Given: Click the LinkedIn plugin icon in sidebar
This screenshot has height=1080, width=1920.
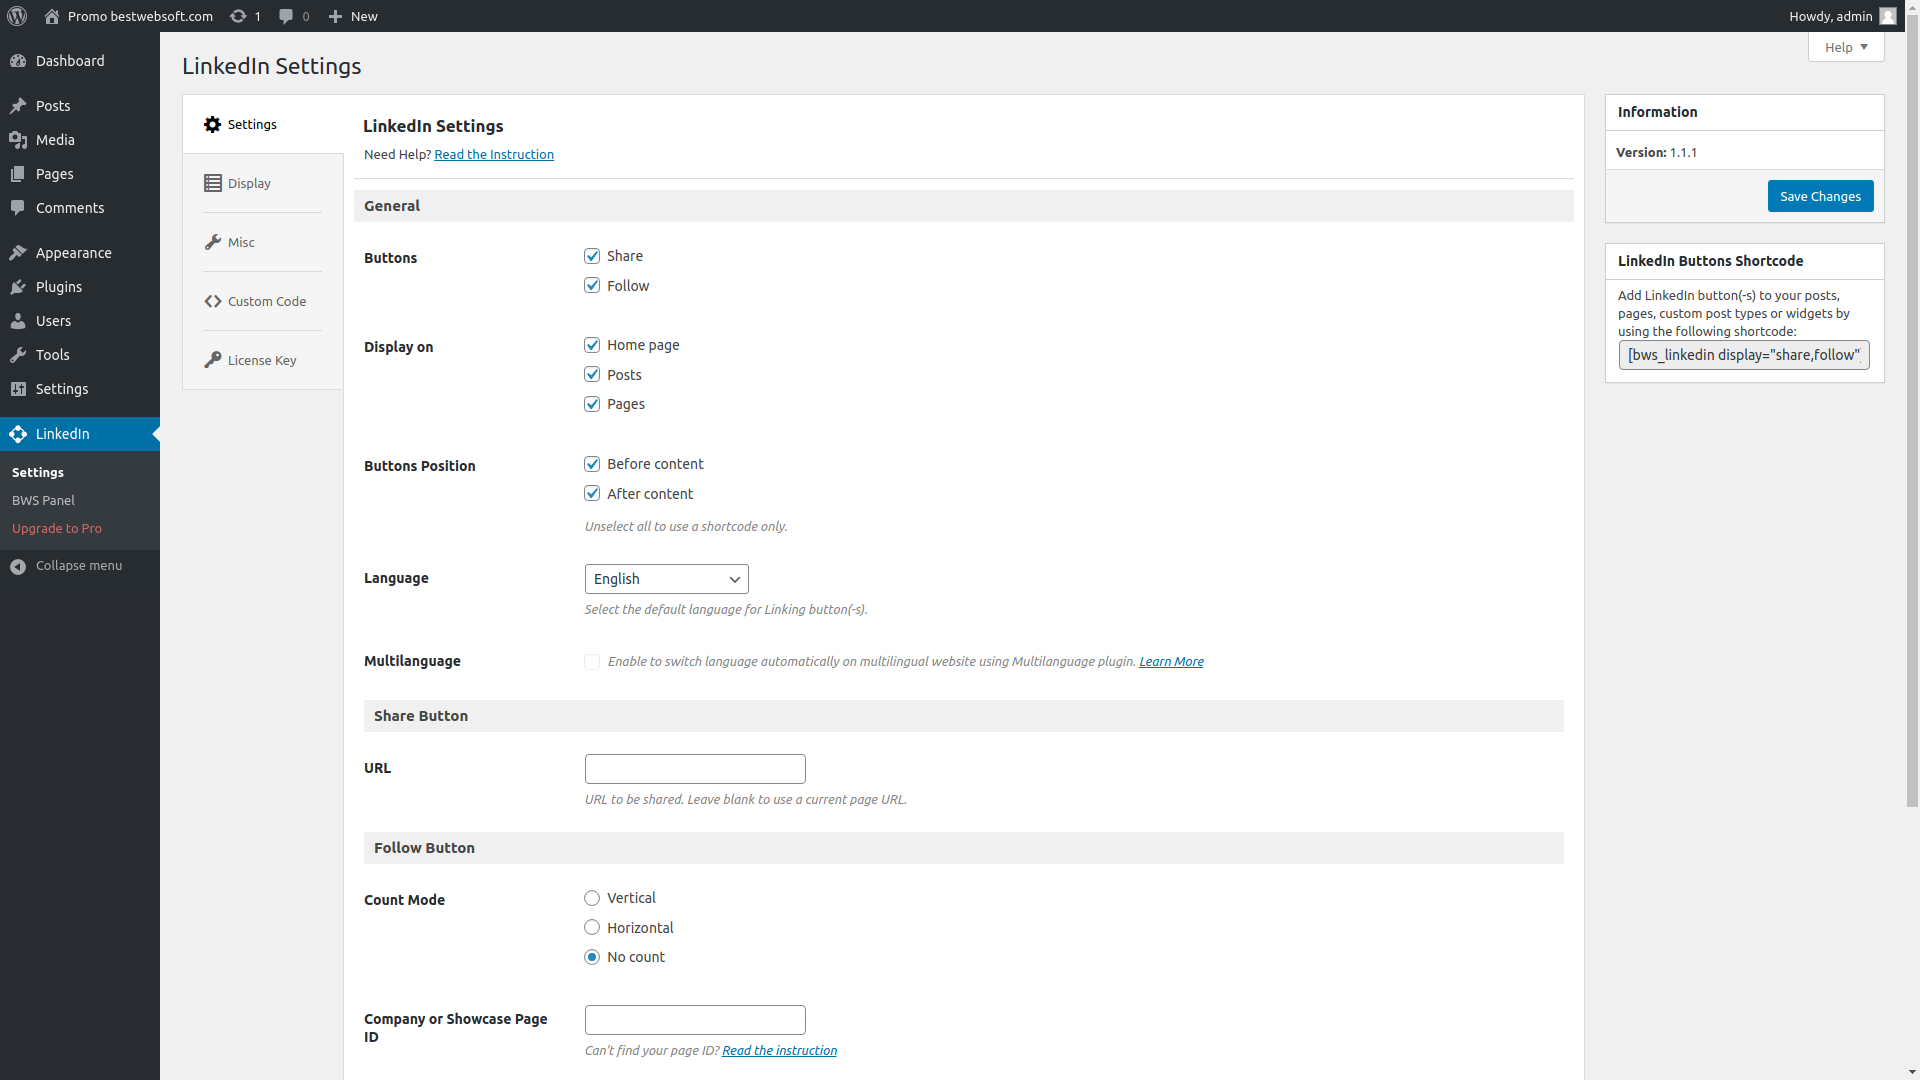Looking at the screenshot, I should [x=18, y=434].
